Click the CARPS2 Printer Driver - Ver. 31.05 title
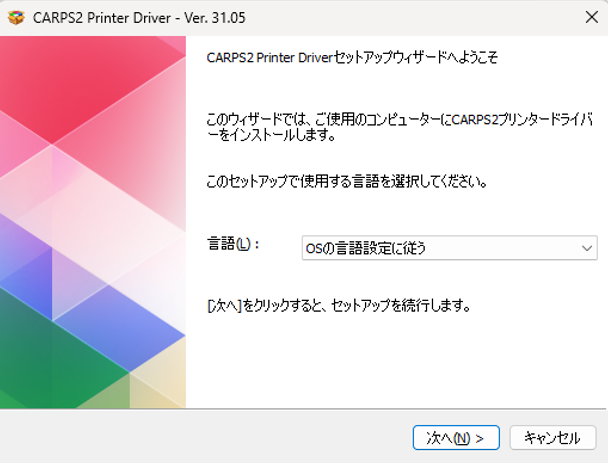 (x=139, y=18)
